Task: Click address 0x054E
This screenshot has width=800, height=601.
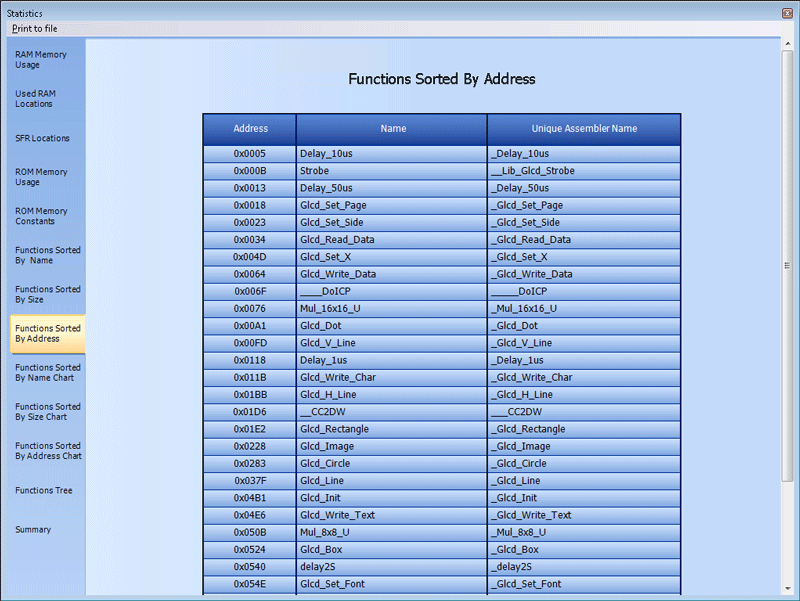Action: click(x=249, y=584)
